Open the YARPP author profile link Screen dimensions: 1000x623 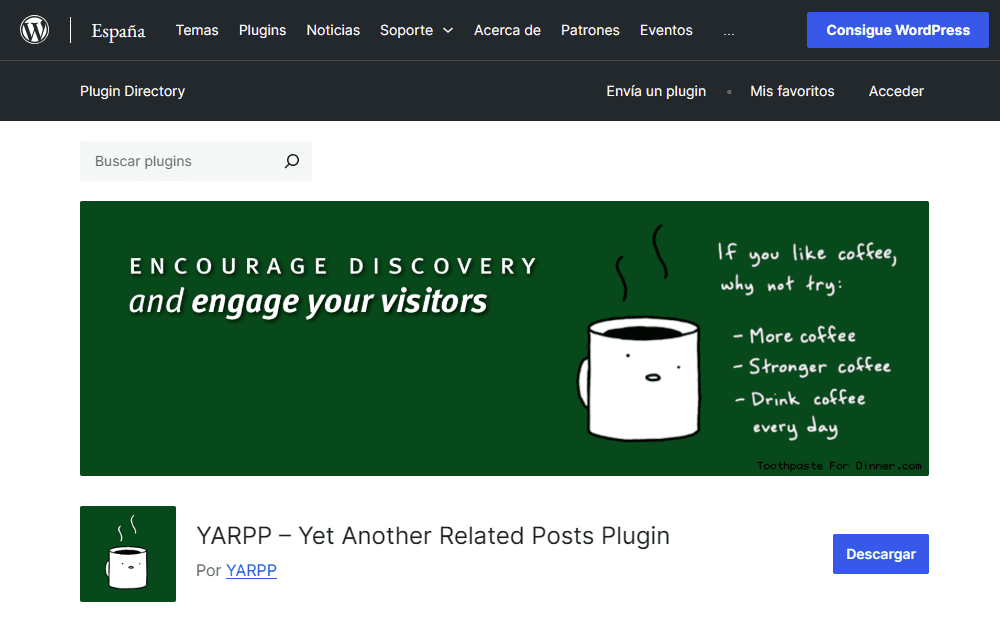(251, 570)
